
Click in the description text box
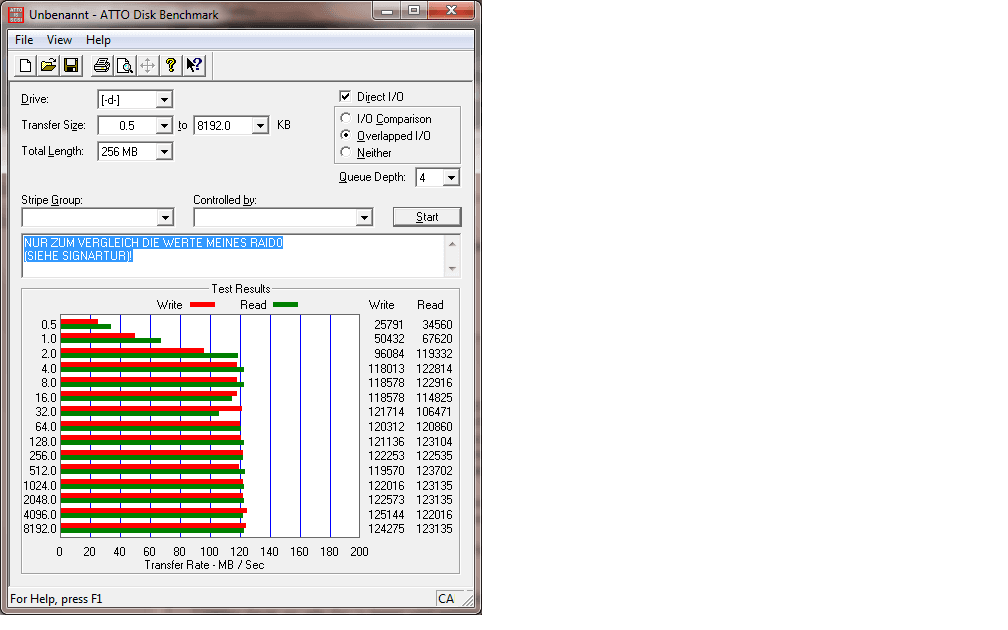pos(234,256)
